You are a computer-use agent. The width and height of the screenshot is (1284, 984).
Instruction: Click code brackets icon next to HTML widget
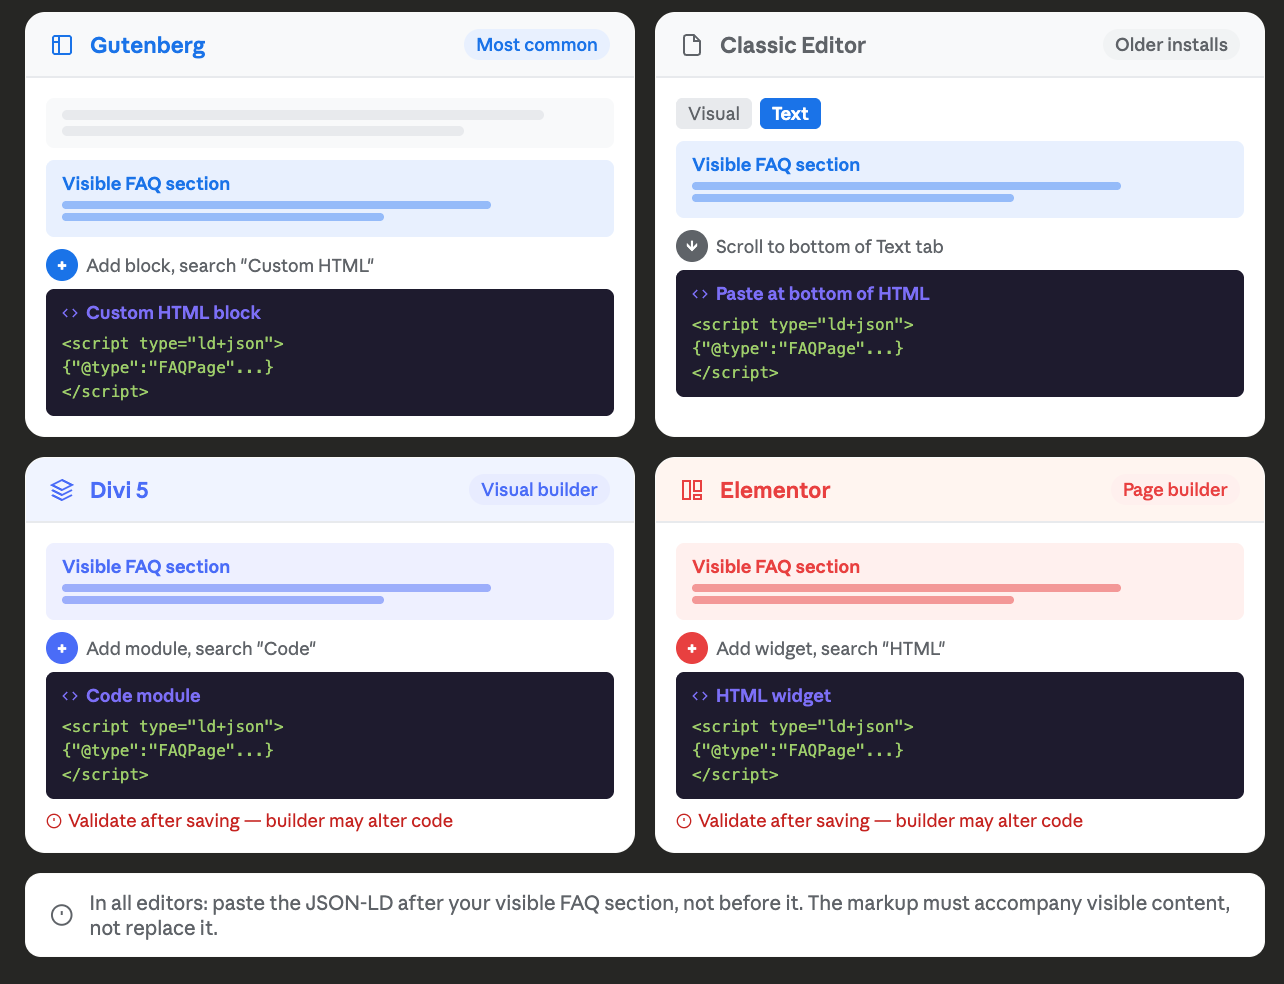tap(700, 696)
